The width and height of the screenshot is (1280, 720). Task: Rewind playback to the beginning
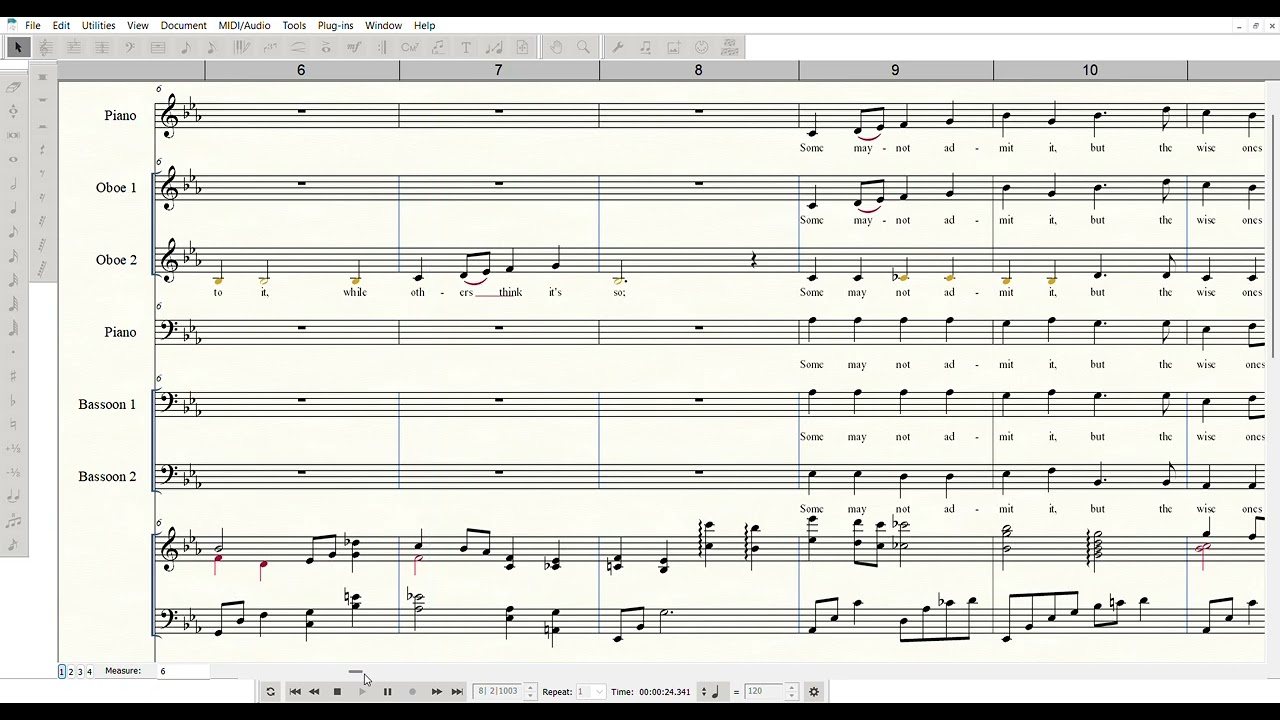pyautogui.click(x=295, y=691)
